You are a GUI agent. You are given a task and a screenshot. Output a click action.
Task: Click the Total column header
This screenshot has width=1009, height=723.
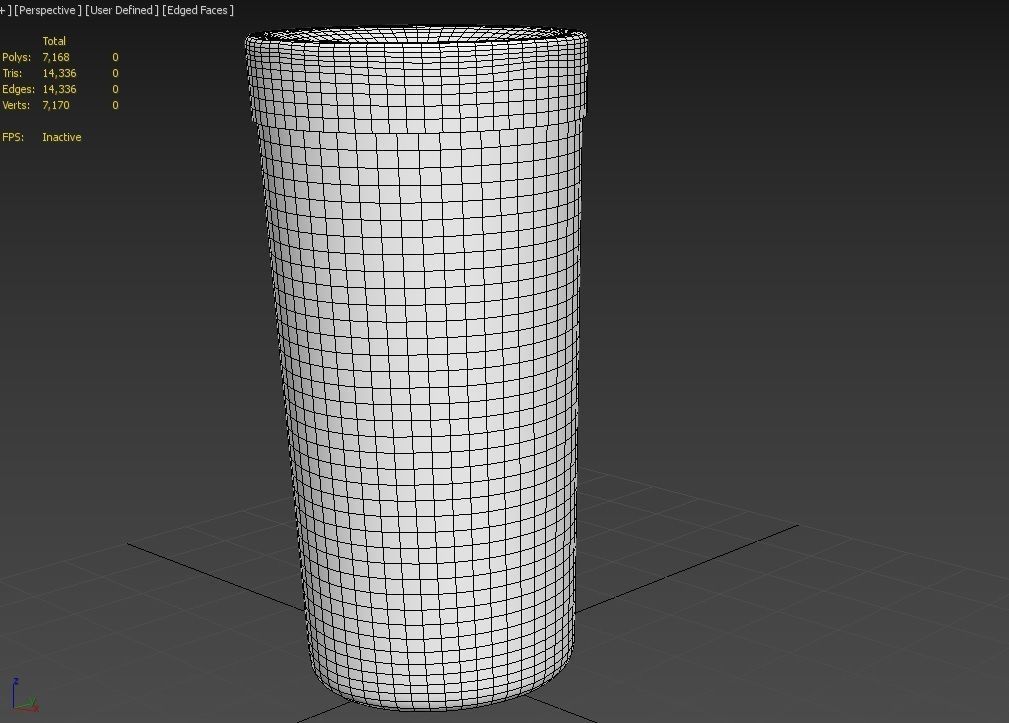coord(54,41)
